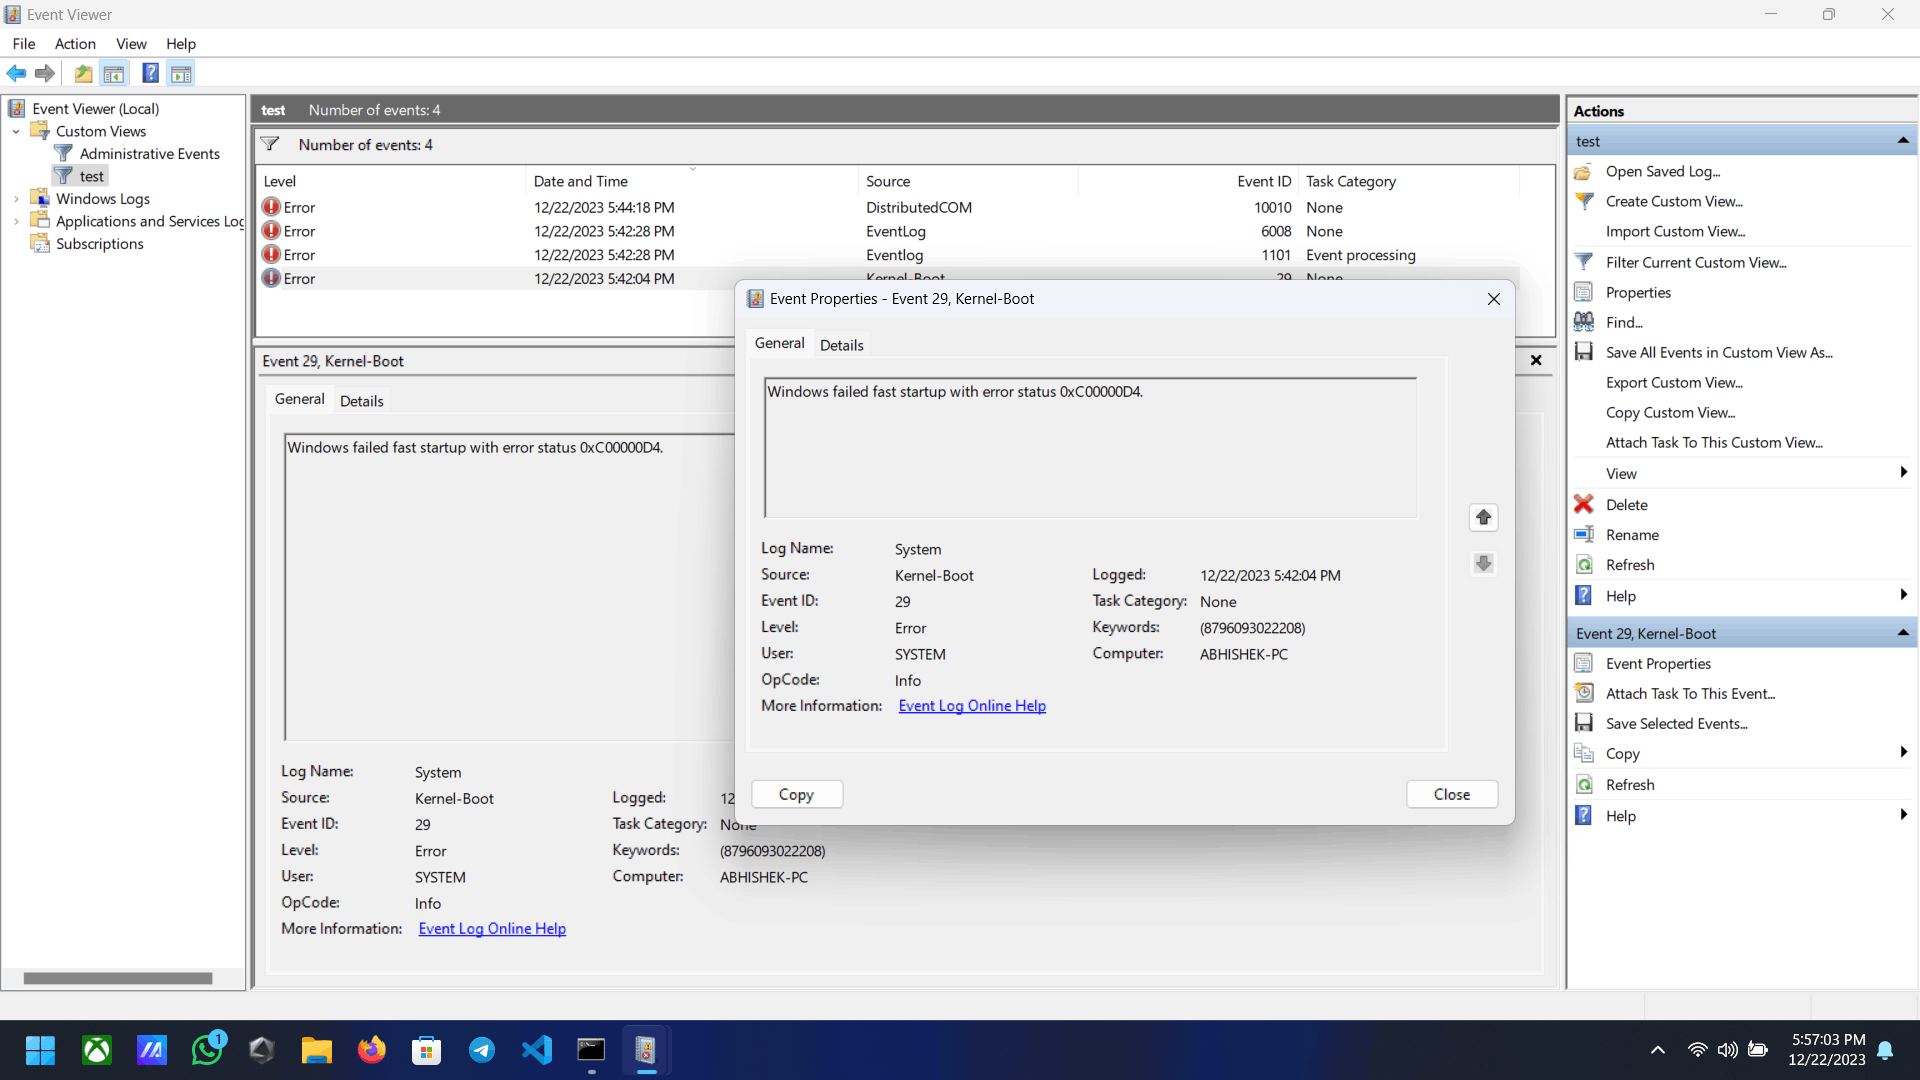Click the Find binoculars icon
1920x1080 pixels.
coord(1584,322)
